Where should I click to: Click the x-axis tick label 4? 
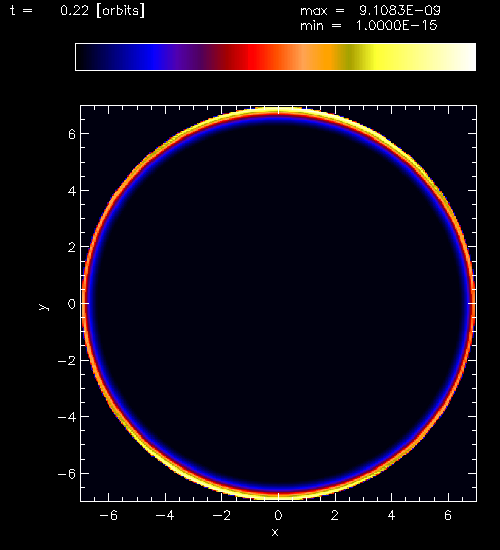pyautogui.click(x=392, y=515)
